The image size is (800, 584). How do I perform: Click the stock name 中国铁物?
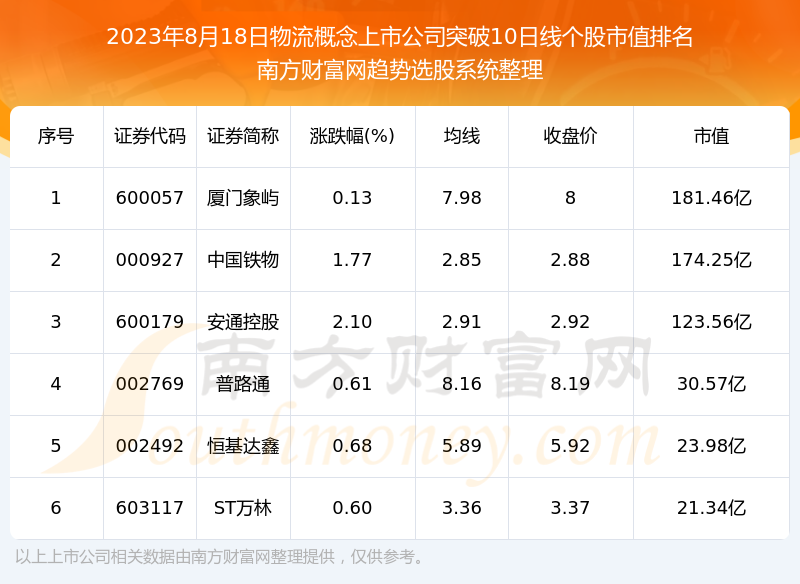tap(243, 260)
